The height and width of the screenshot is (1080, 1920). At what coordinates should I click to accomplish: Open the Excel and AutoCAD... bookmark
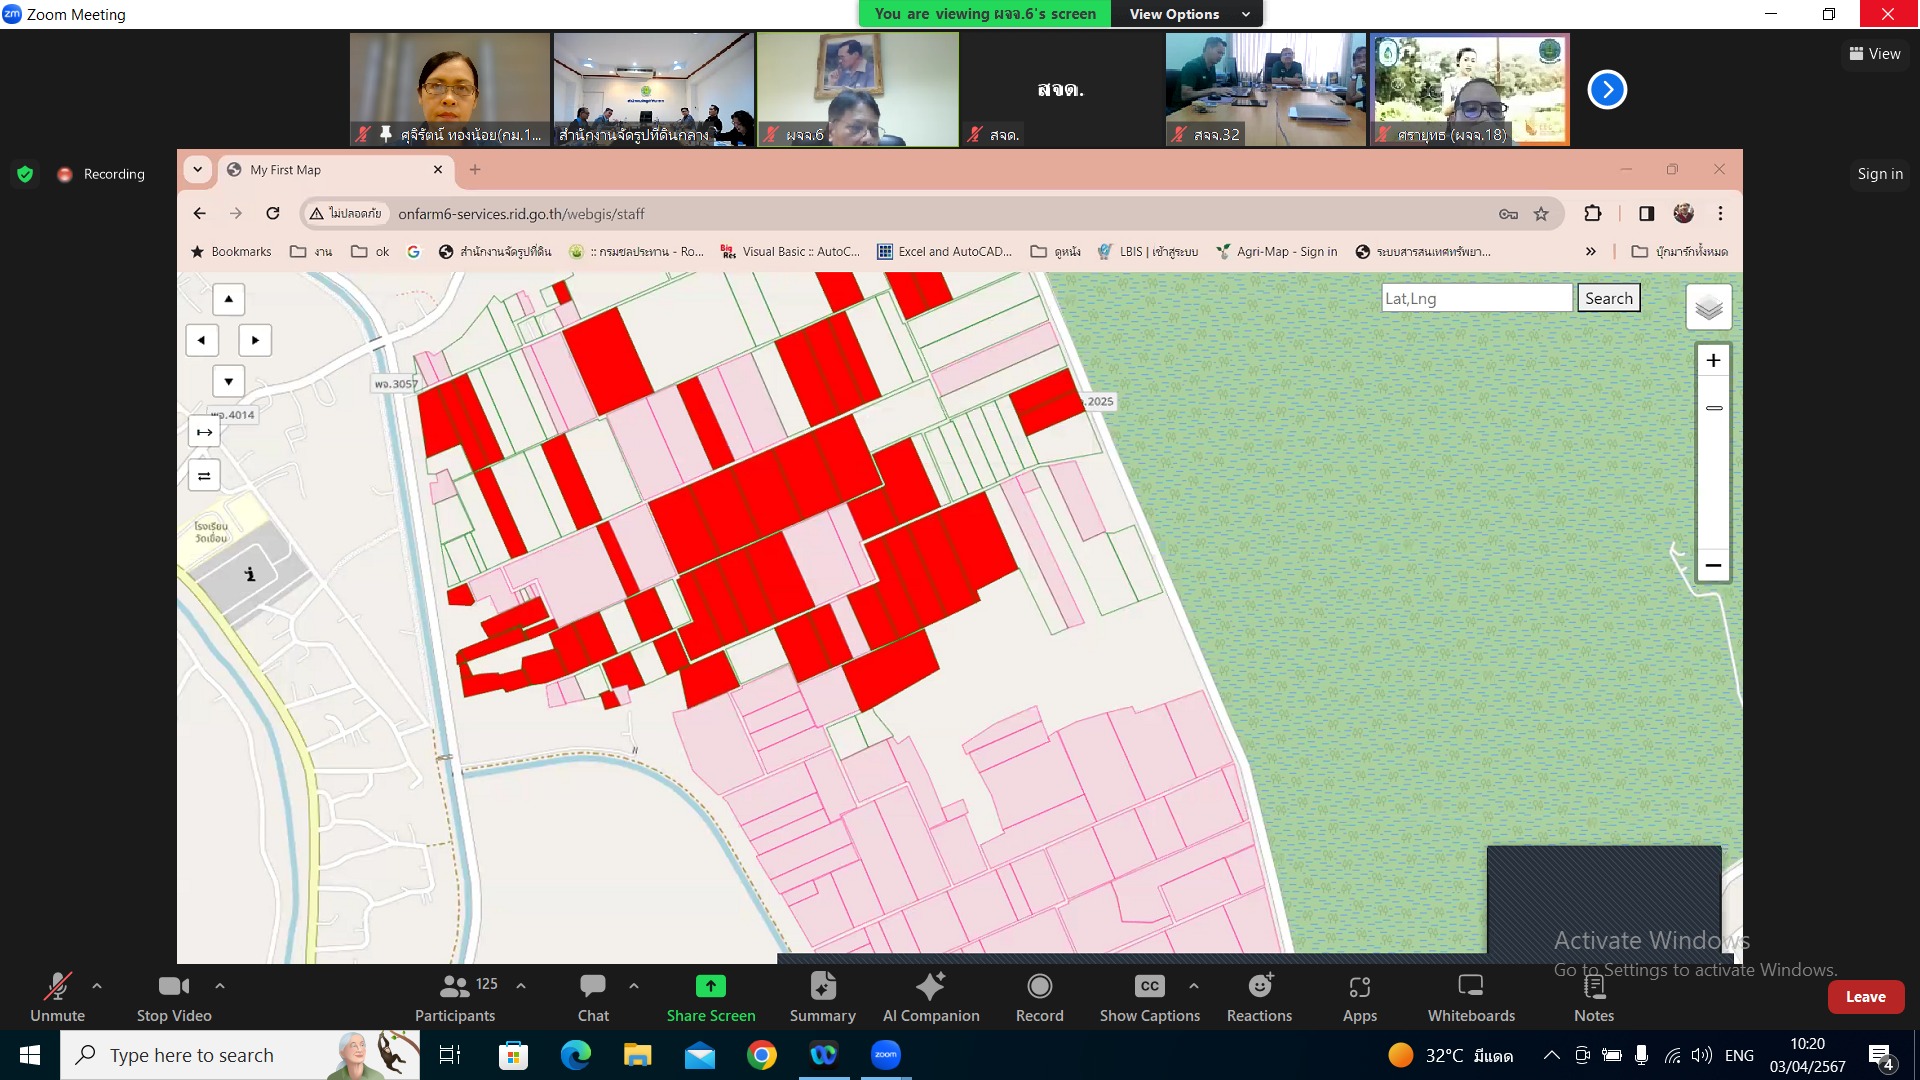coord(944,252)
